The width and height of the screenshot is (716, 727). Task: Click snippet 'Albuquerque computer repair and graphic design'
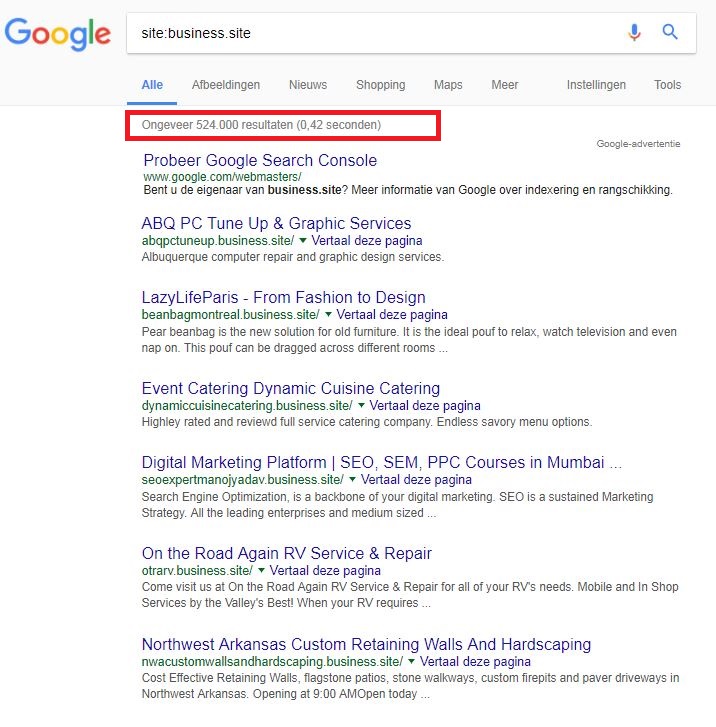[293, 257]
